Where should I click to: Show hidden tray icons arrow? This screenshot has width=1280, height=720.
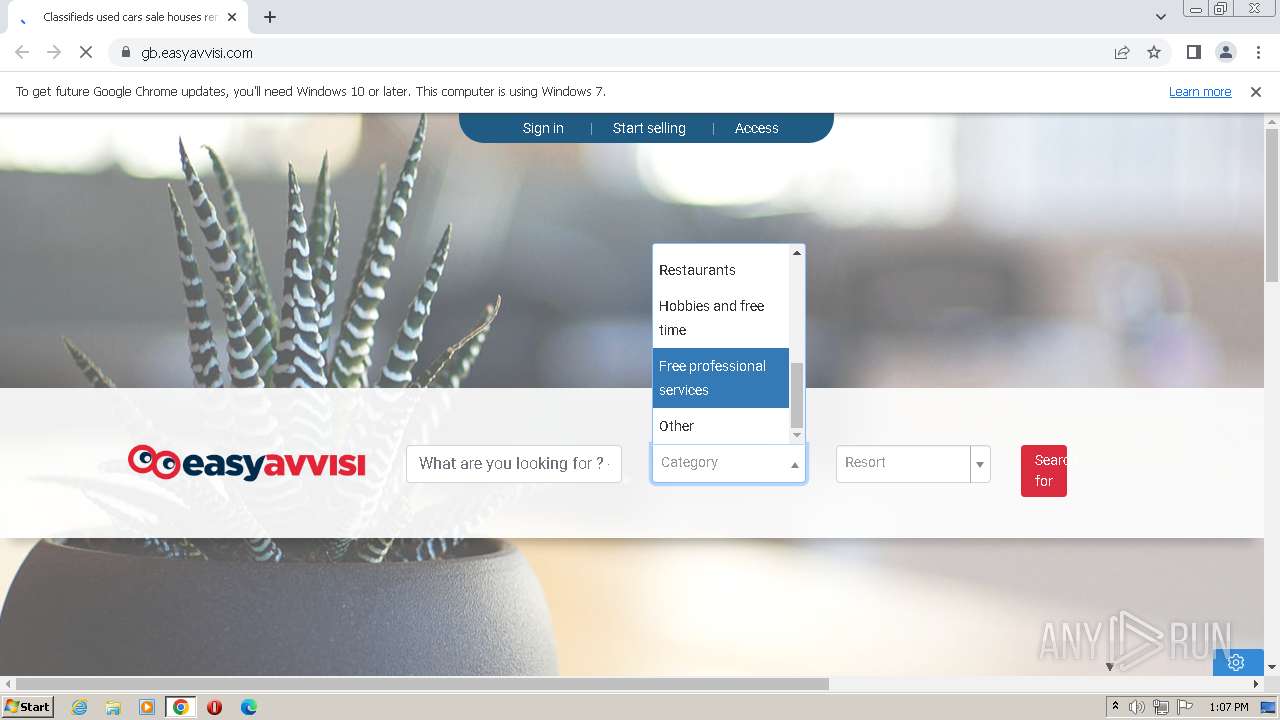[1115, 707]
